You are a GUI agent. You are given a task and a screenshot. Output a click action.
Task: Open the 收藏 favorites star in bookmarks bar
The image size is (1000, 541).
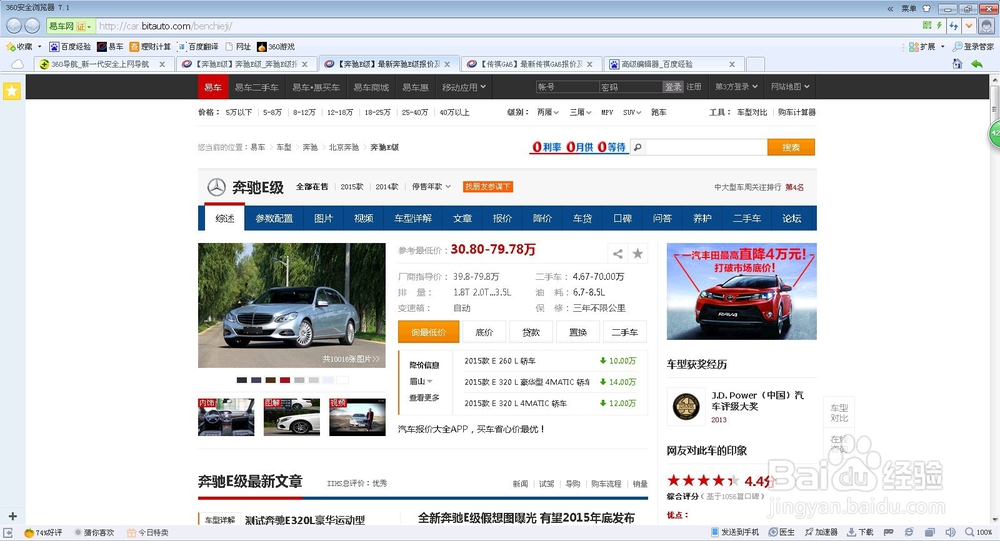[11, 47]
